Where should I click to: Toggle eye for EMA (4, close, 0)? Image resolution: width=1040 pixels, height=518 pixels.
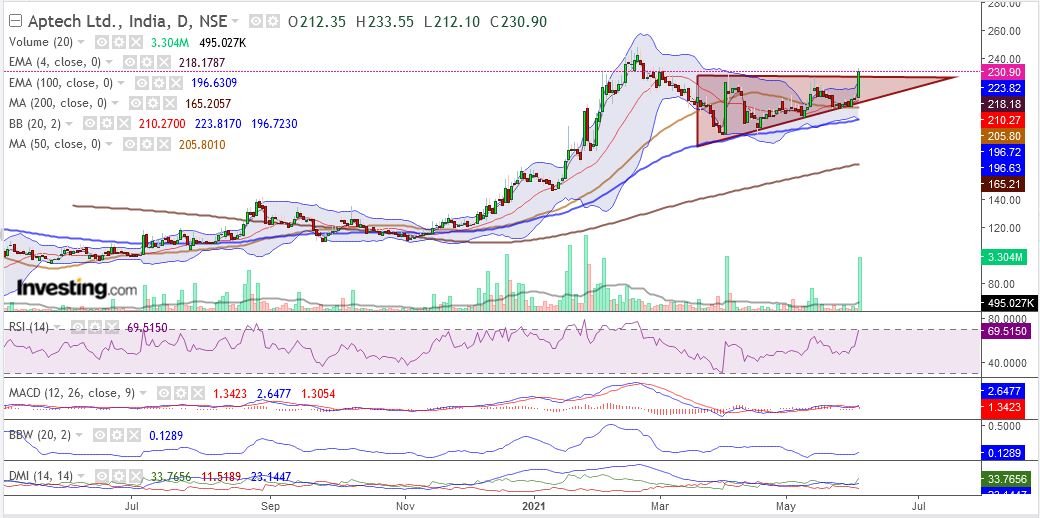pyautogui.click(x=129, y=62)
